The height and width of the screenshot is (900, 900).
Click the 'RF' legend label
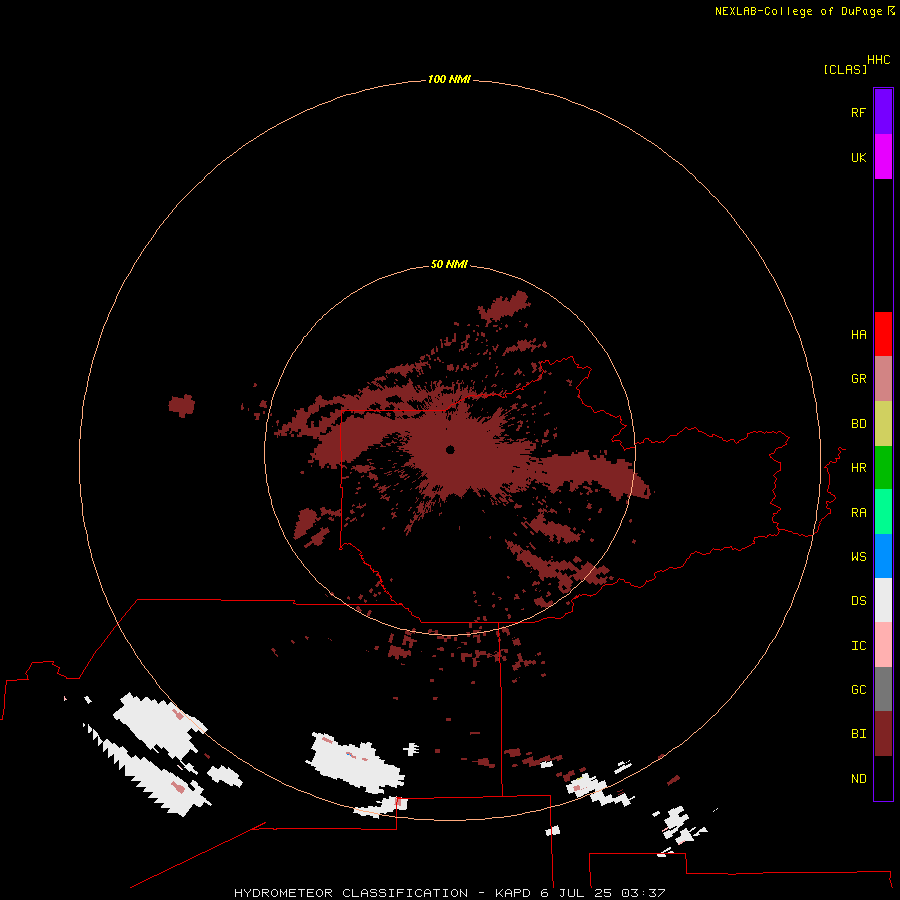pyautogui.click(x=858, y=112)
